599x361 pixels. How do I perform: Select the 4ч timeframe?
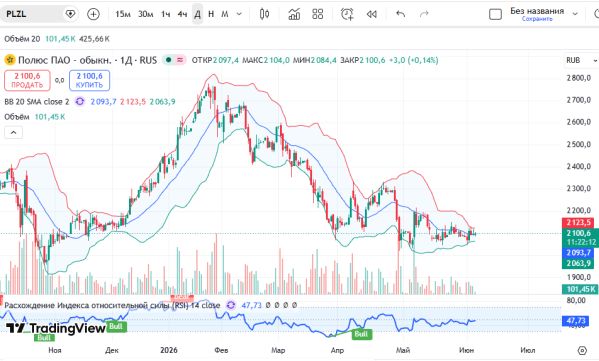click(x=182, y=14)
